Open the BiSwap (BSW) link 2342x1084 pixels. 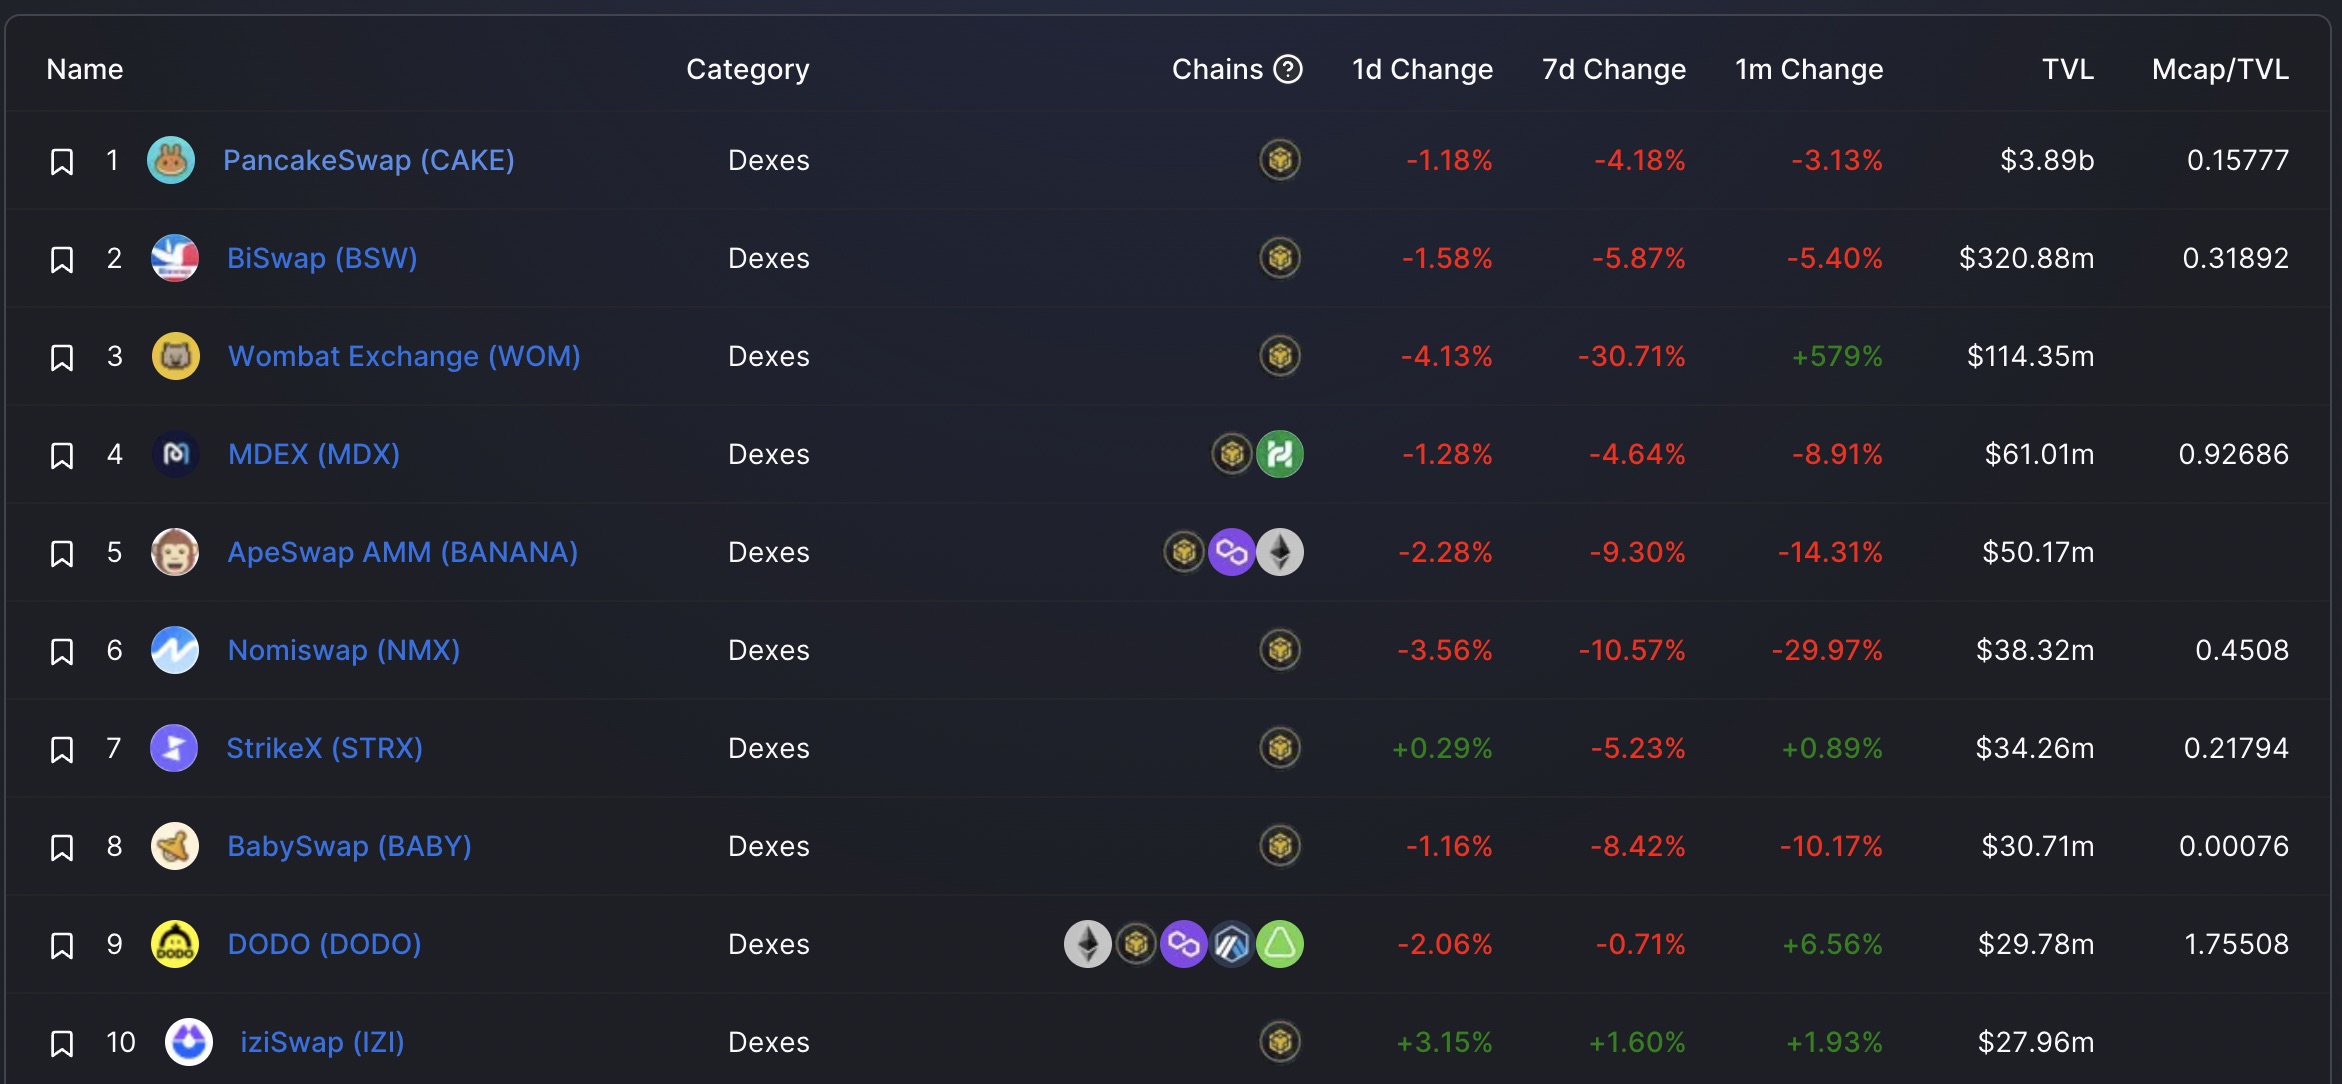(322, 258)
